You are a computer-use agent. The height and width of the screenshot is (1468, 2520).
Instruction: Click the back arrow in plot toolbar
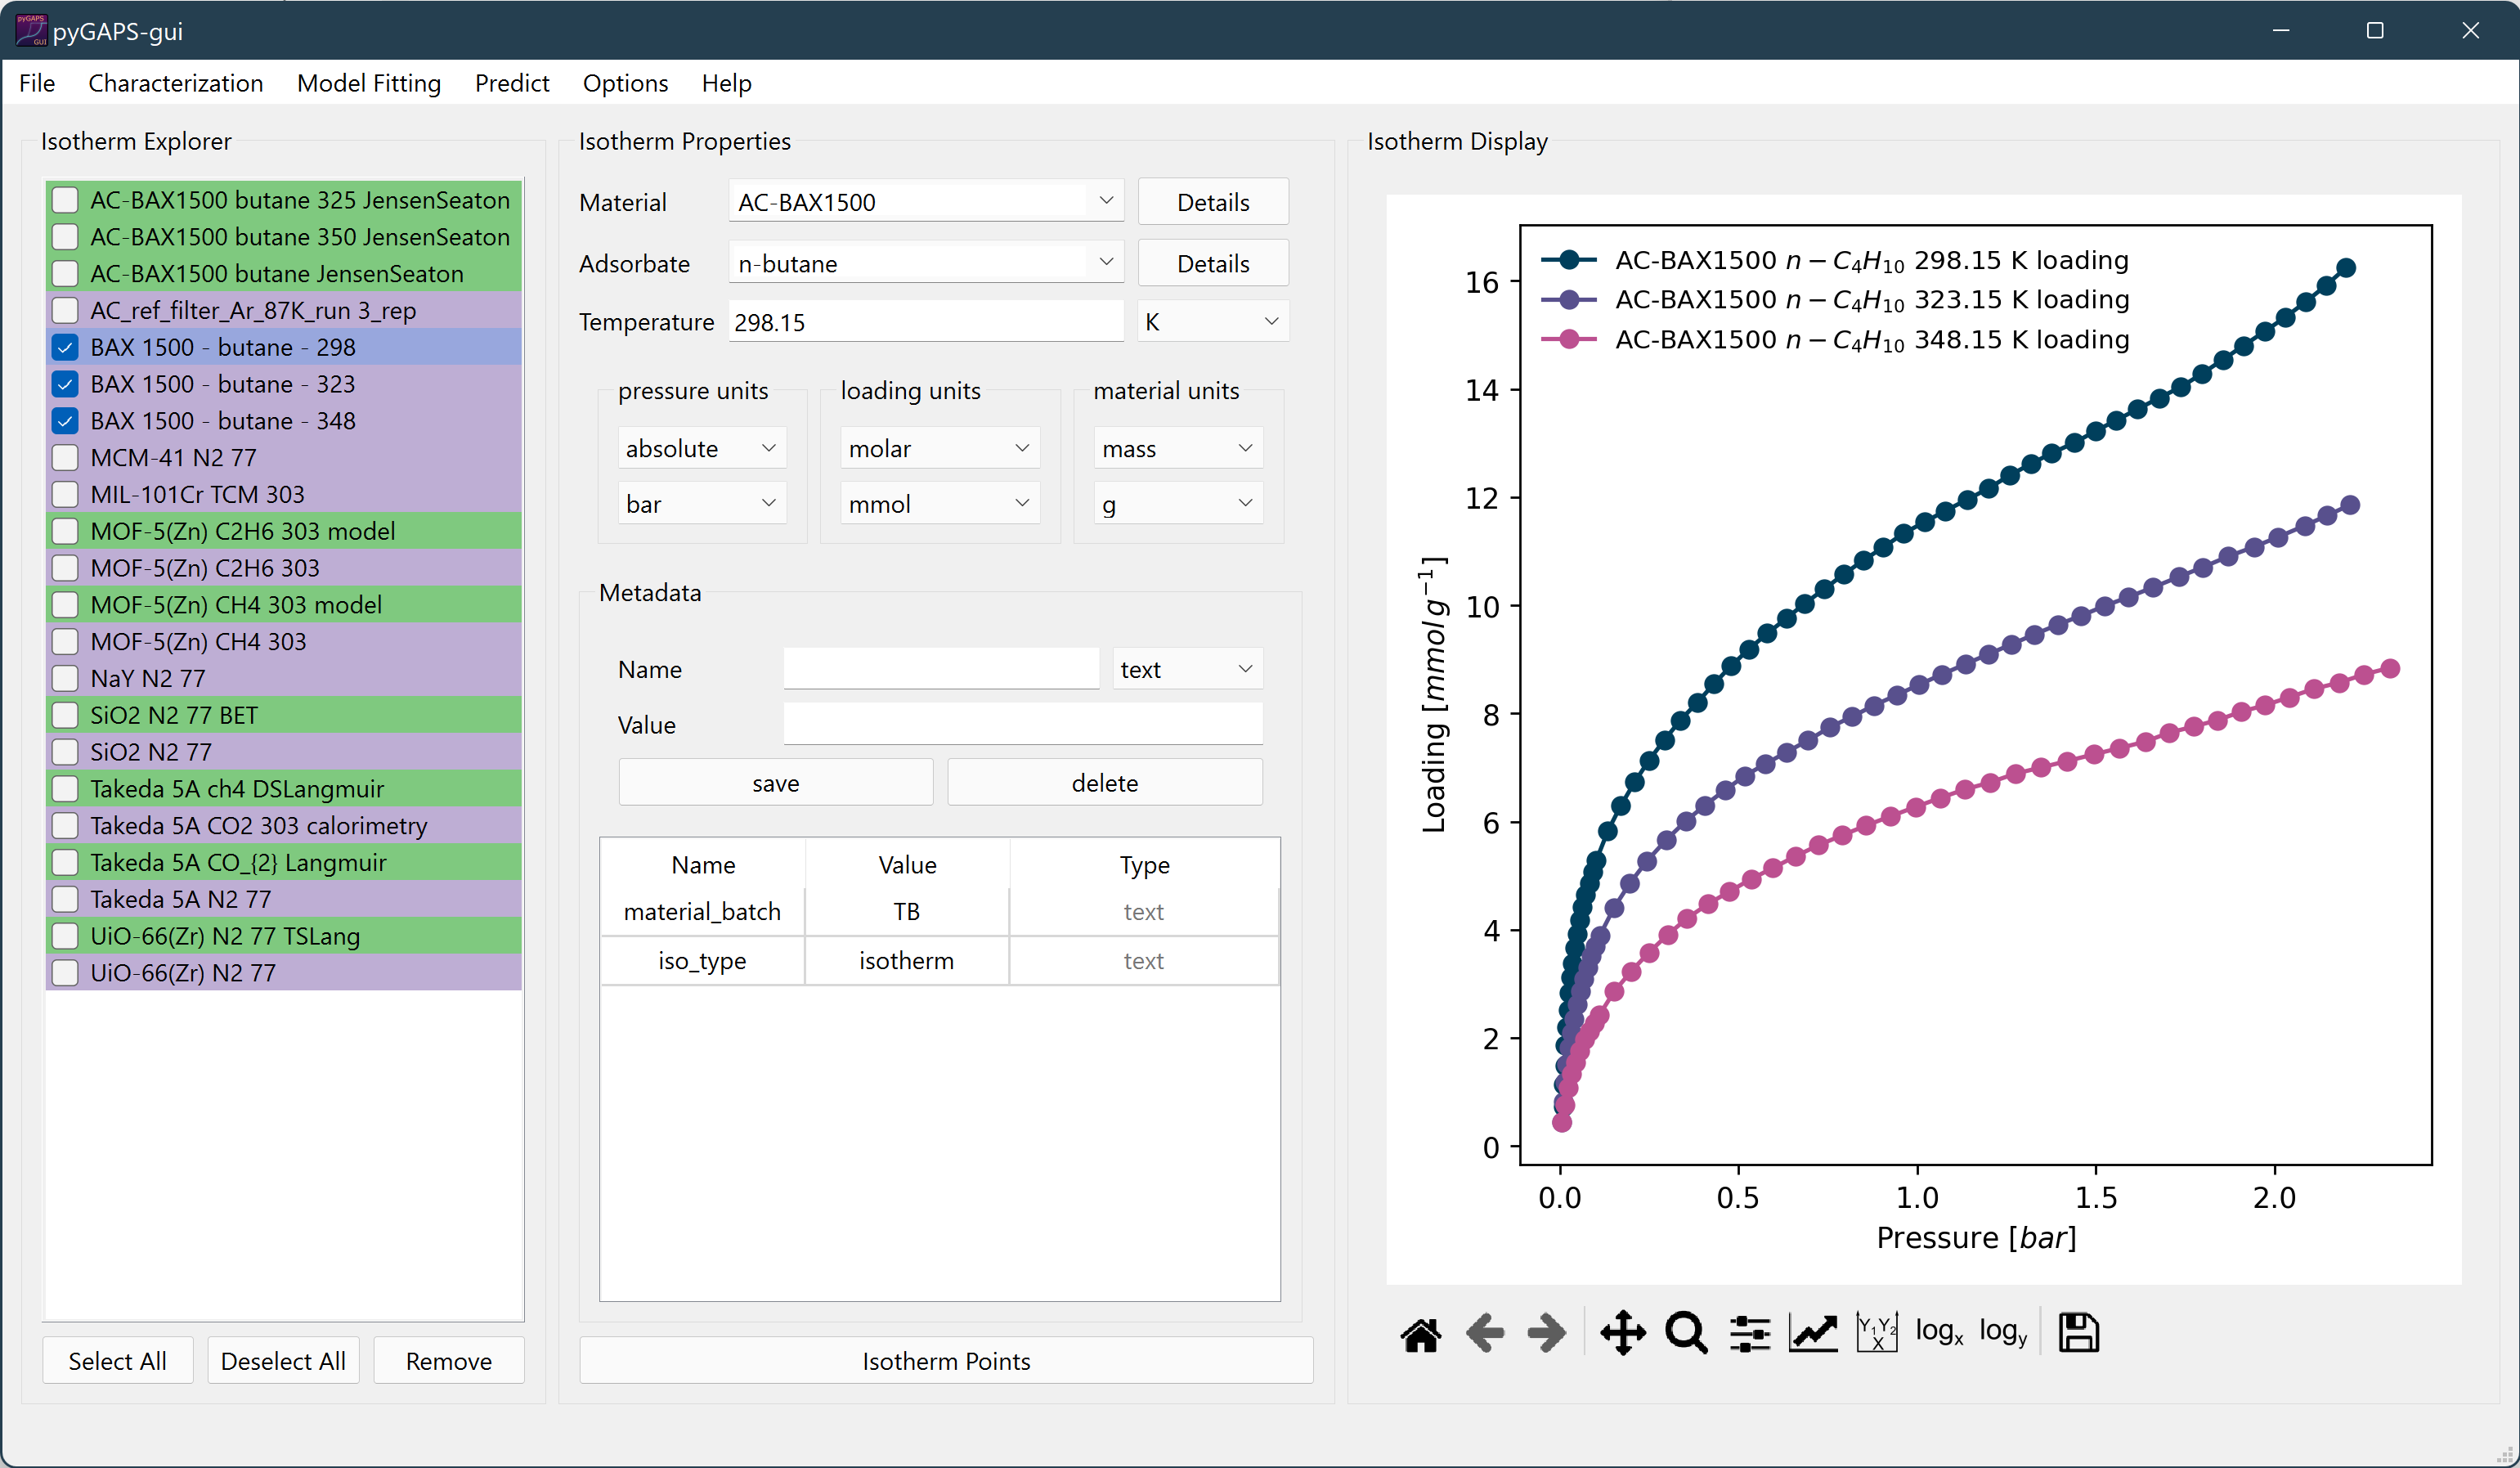1484,1333
